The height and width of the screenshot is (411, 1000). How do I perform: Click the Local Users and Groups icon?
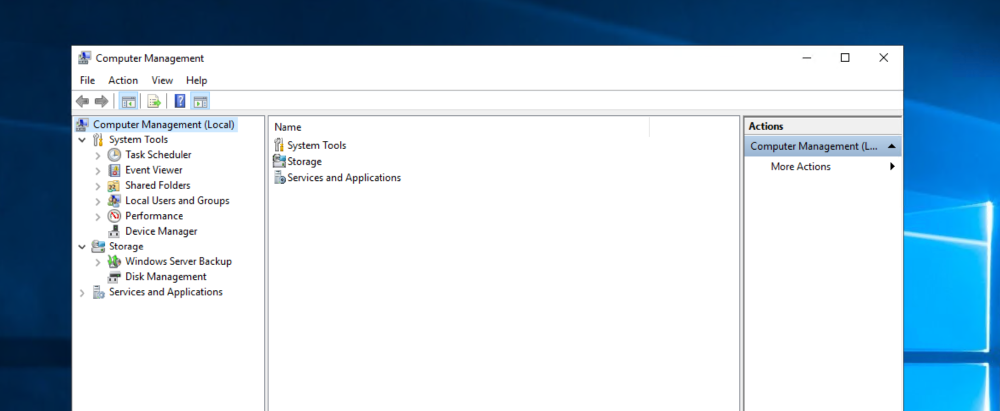click(x=114, y=200)
